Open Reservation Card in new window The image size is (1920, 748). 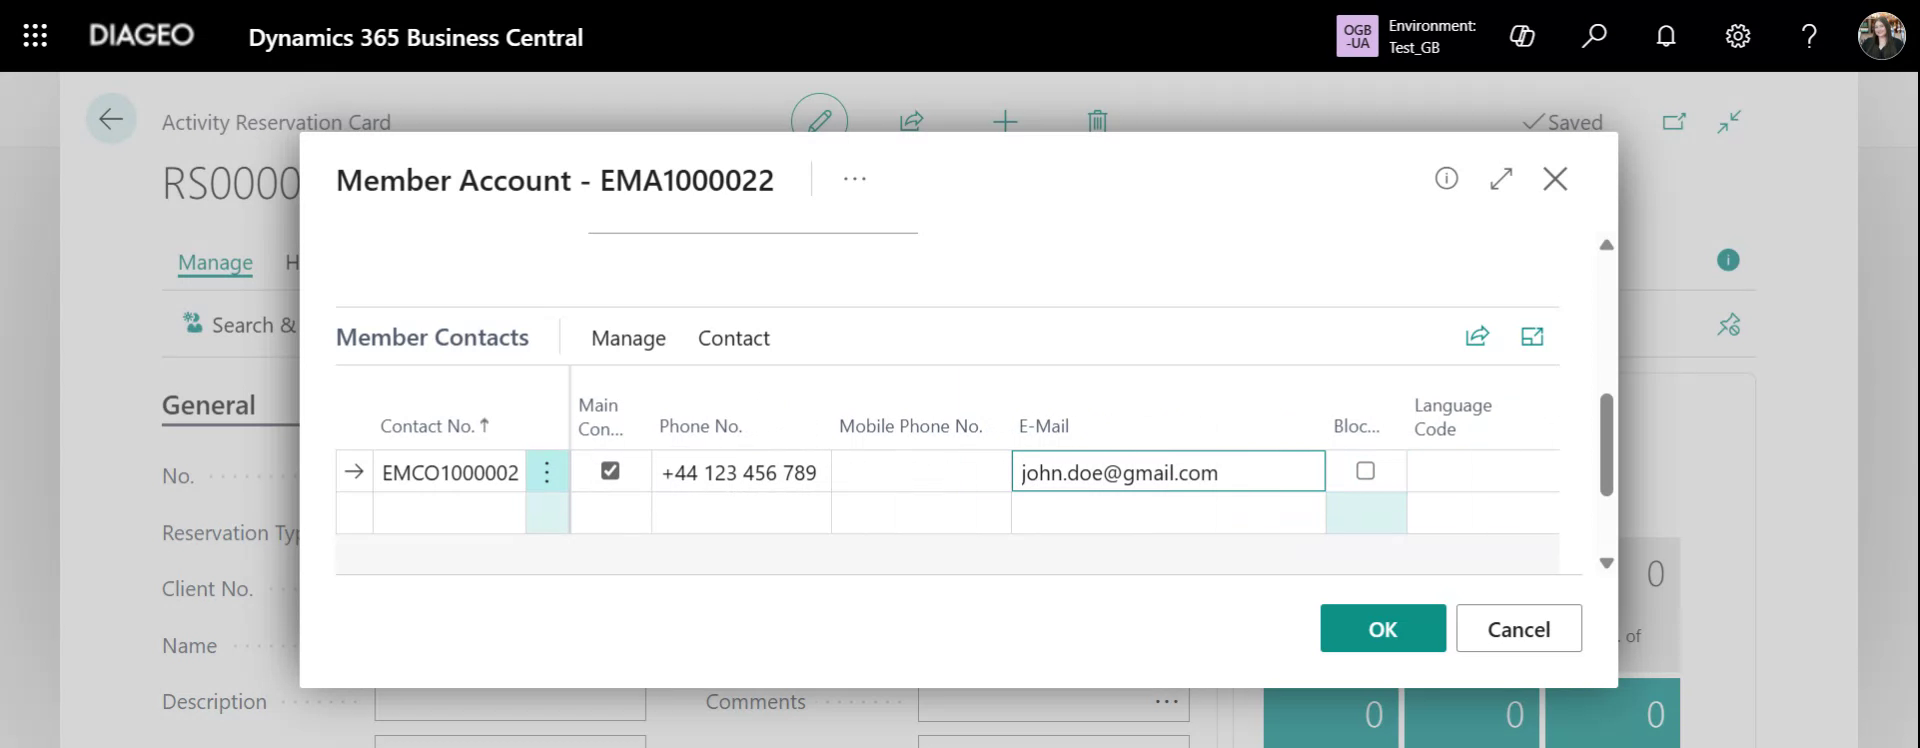tap(1674, 121)
